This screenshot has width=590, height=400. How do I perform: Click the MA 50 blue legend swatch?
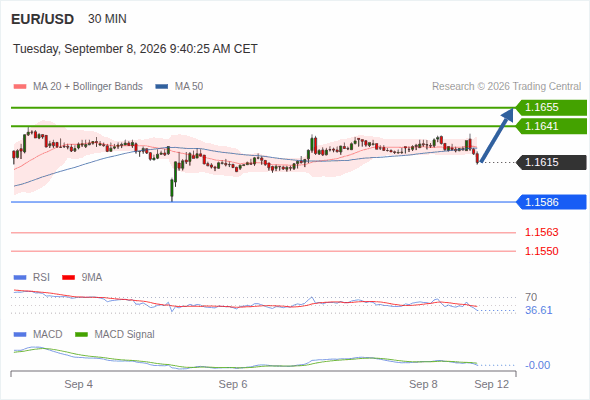coord(162,87)
